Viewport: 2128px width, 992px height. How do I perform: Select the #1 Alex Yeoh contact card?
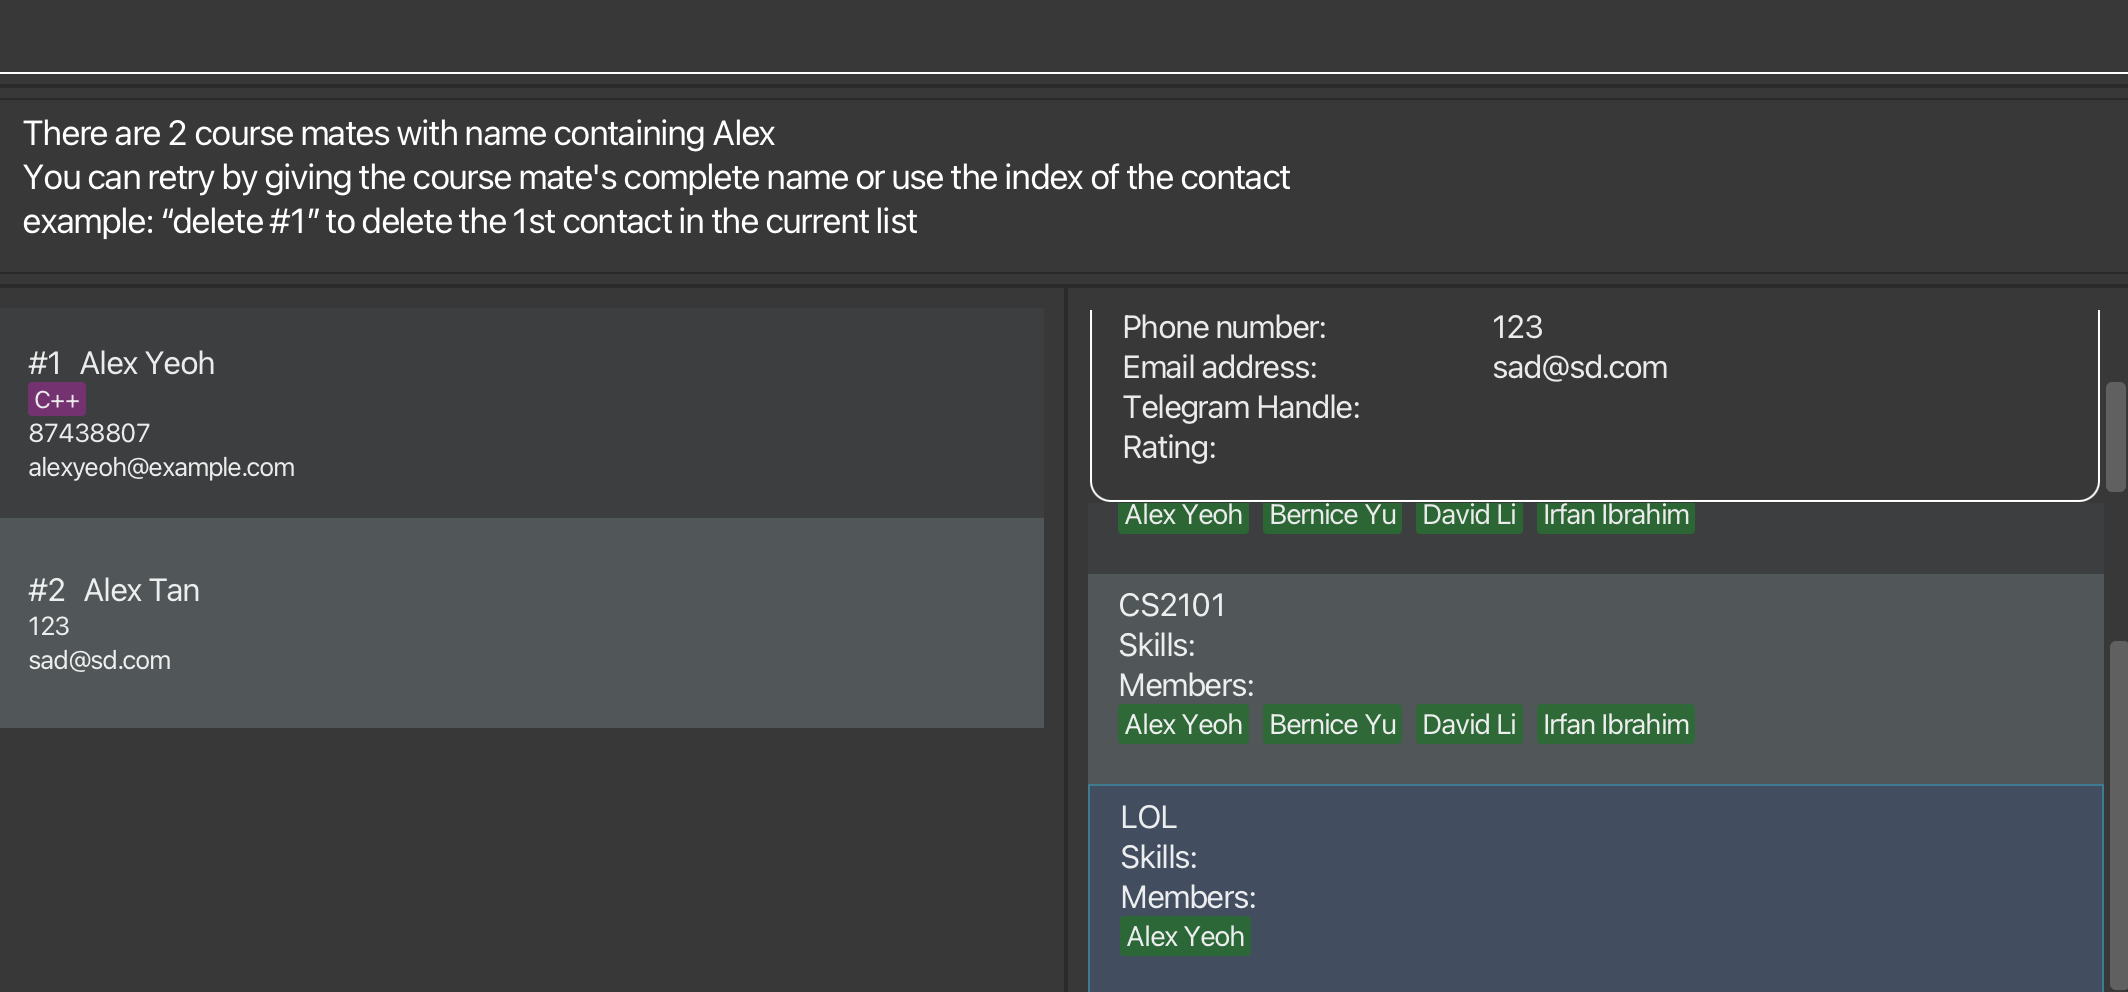click(520, 412)
